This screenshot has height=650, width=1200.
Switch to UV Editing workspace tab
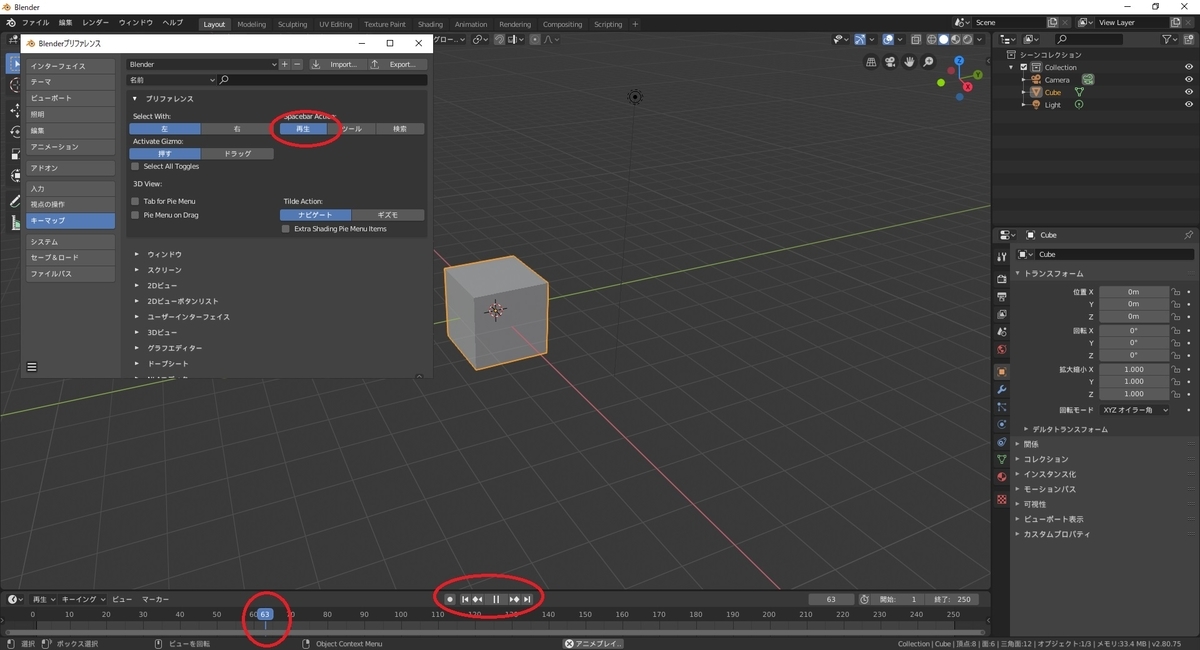pos(336,24)
